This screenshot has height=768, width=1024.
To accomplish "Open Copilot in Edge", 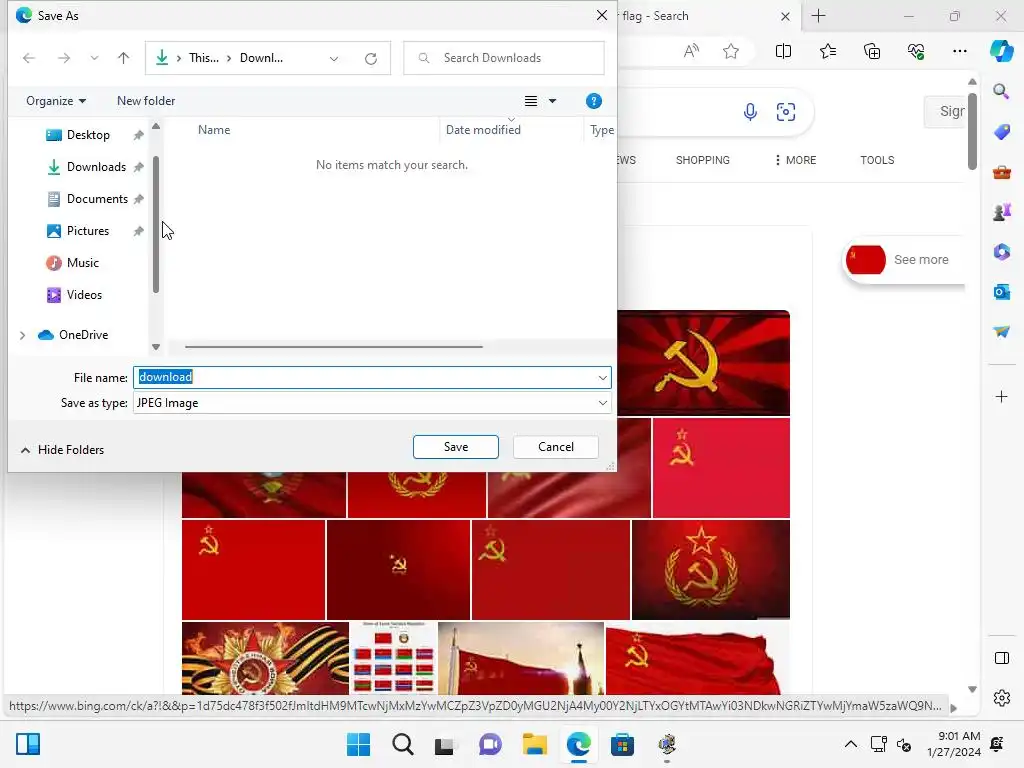I will 1001,50.
